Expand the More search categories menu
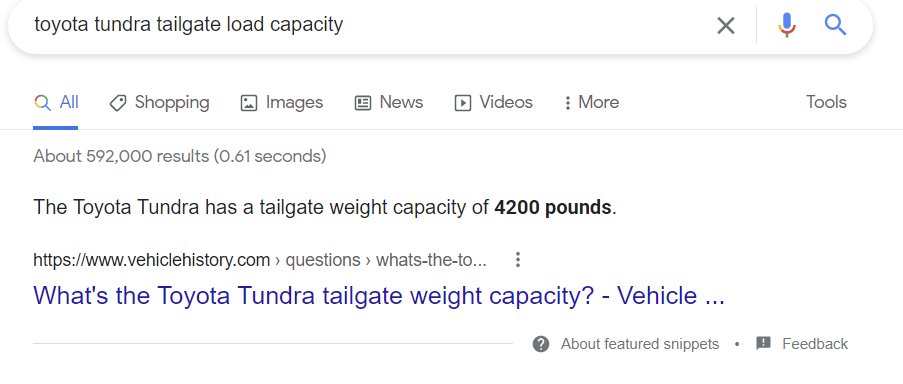Screen dimensions: 903x384 [591, 102]
